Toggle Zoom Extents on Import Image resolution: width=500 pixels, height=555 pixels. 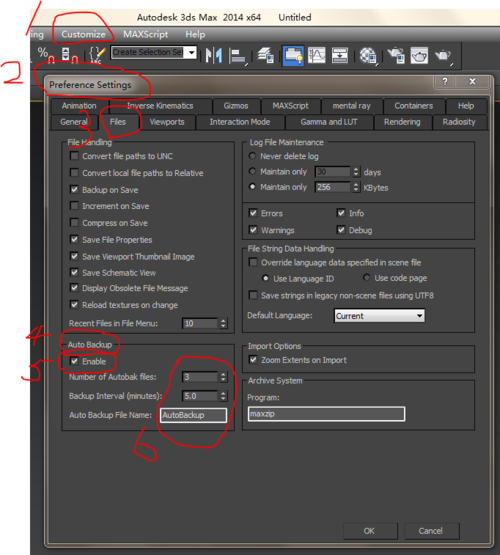click(x=253, y=360)
